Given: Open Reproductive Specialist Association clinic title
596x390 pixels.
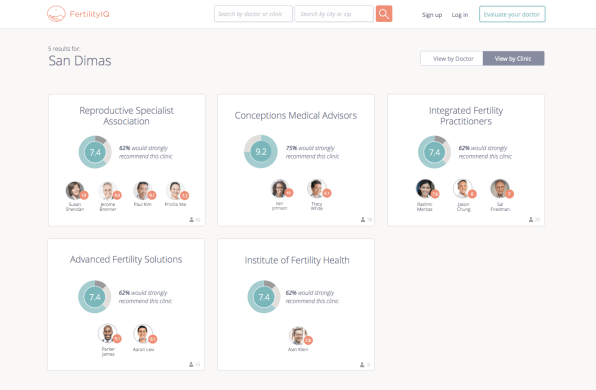Looking at the screenshot, I should point(127,116).
